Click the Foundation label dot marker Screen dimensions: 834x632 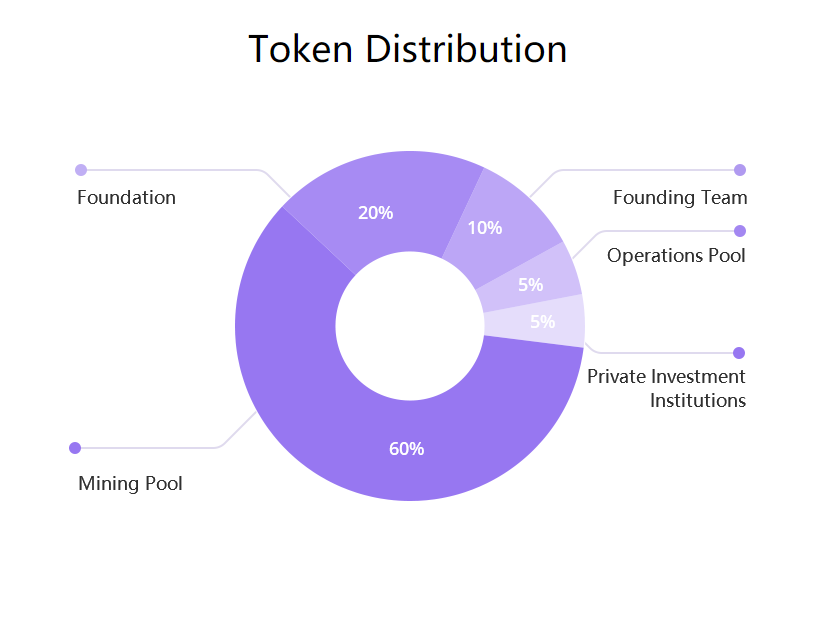(x=81, y=170)
